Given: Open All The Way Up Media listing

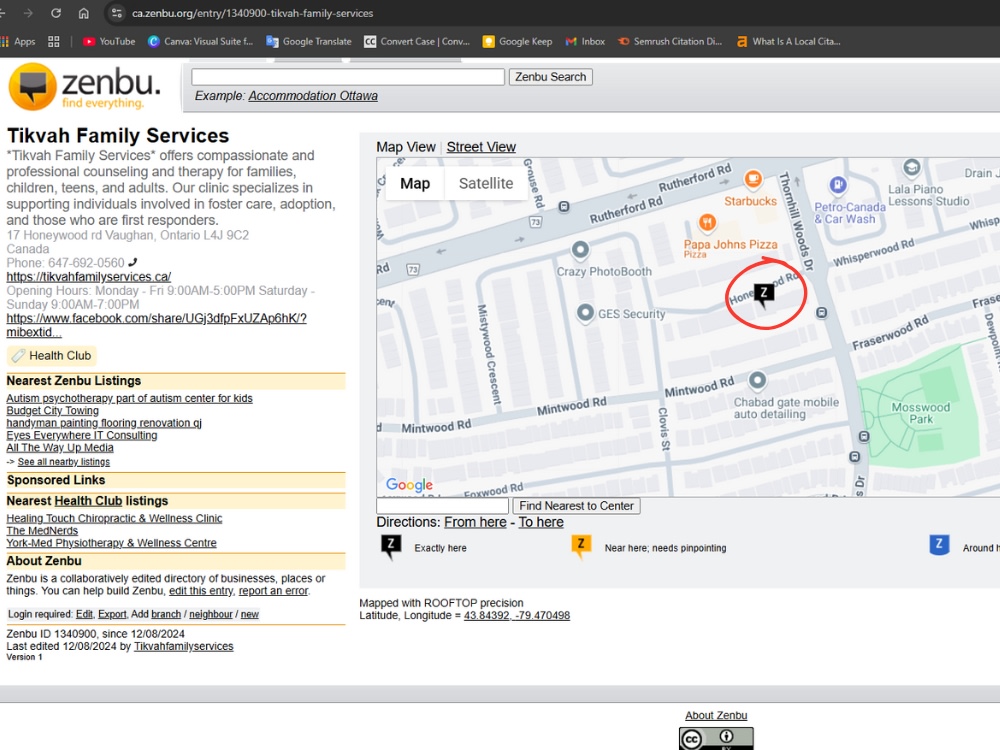Looking at the screenshot, I should pyautogui.click(x=60, y=448).
